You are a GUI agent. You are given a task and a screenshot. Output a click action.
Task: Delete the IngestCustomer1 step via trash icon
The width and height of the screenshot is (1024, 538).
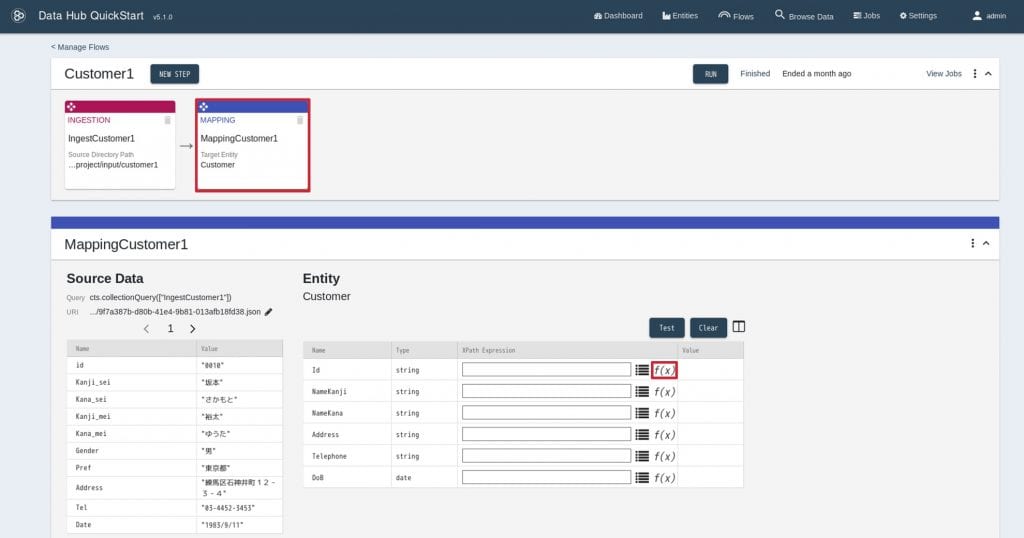167,120
